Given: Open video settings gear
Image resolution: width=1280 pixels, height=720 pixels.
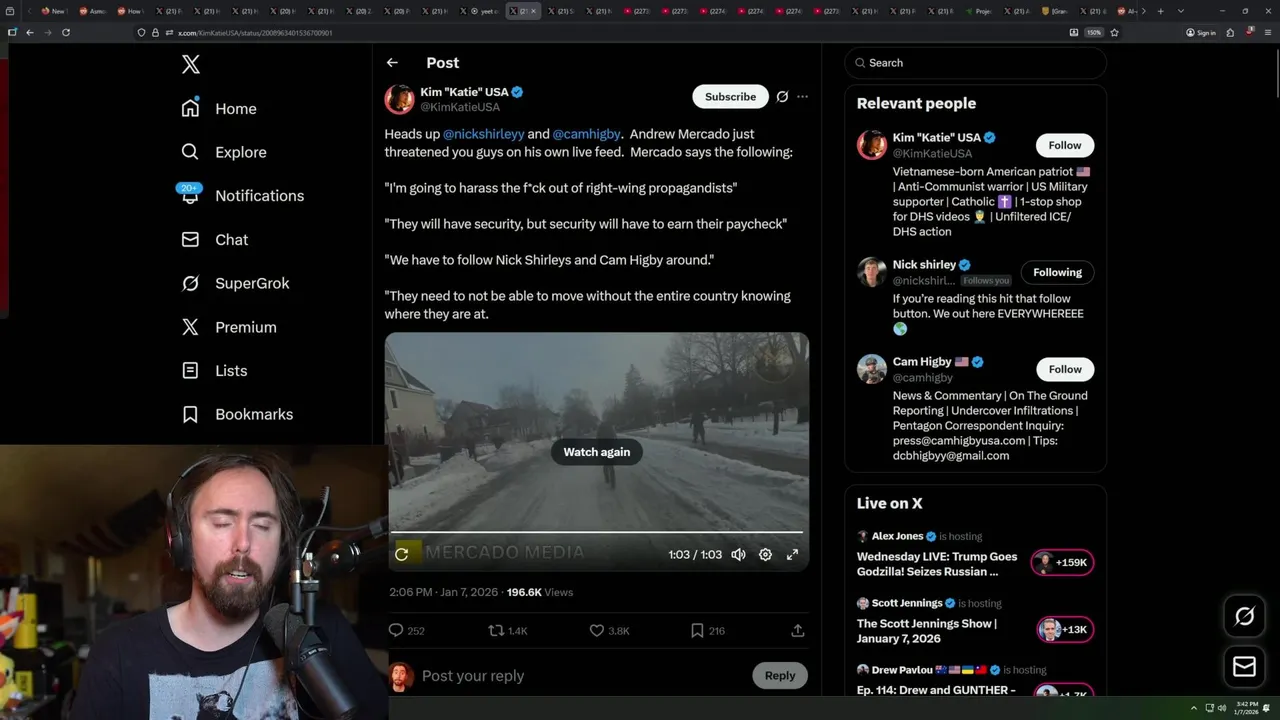Looking at the screenshot, I should 765,554.
